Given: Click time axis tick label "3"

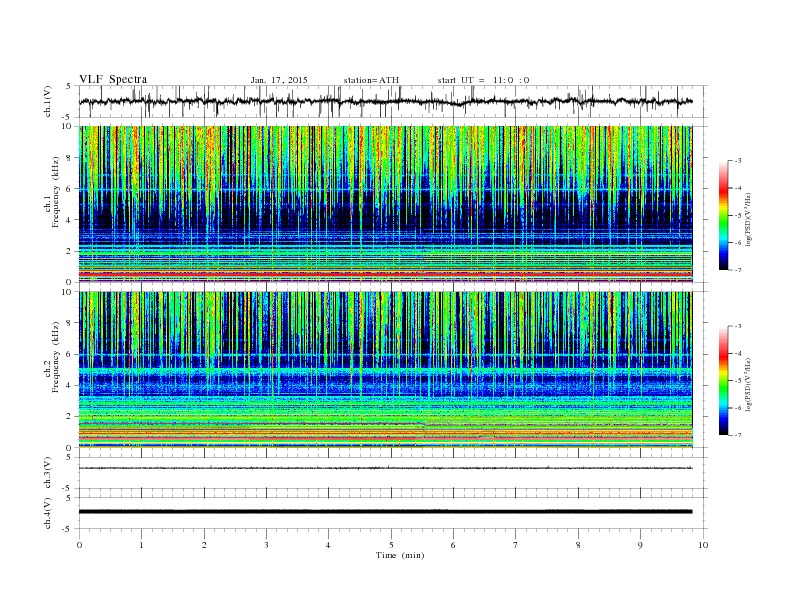Looking at the screenshot, I should click(266, 545).
